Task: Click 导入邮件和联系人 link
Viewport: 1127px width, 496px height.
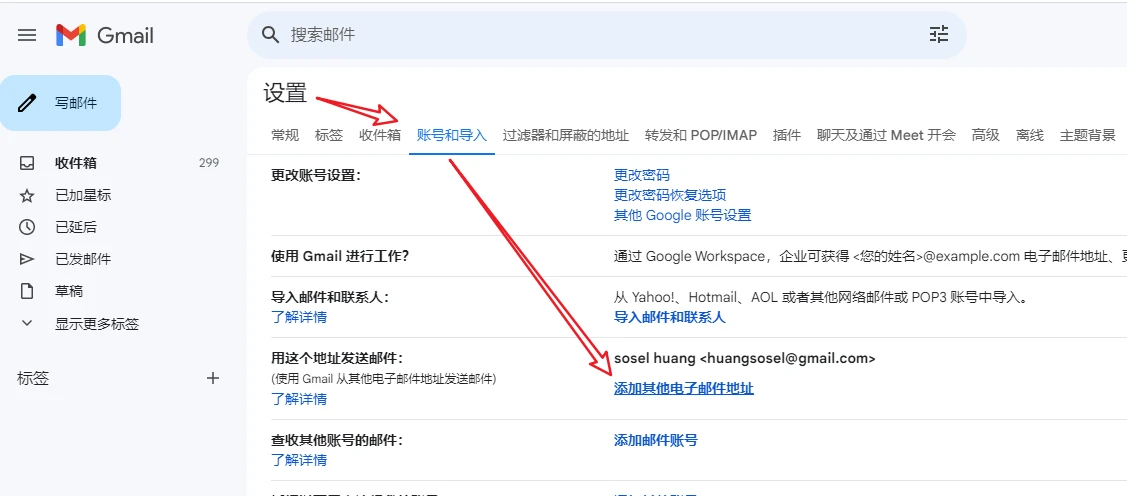Action: tap(670, 317)
